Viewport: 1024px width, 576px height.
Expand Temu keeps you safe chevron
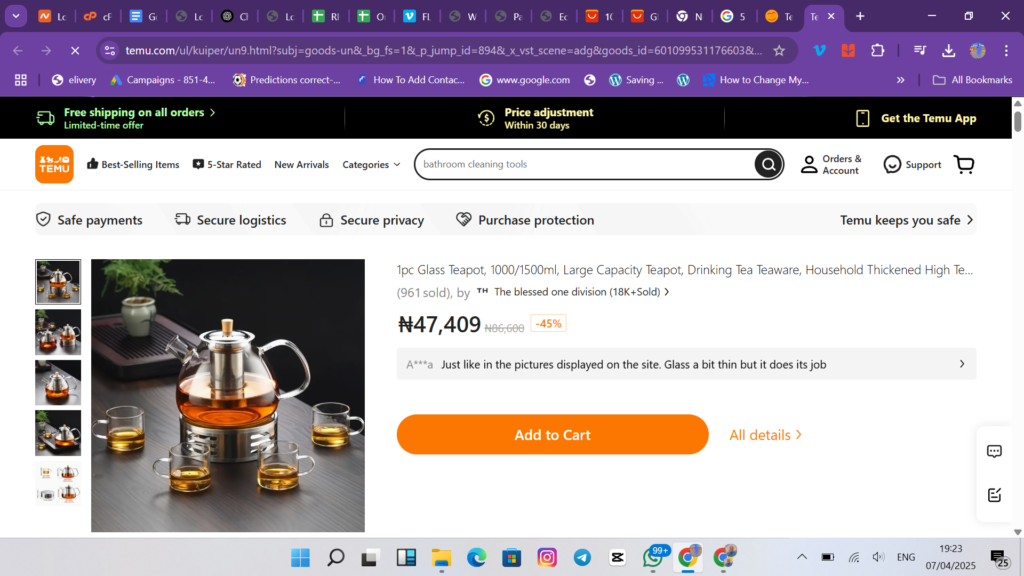point(969,220)
